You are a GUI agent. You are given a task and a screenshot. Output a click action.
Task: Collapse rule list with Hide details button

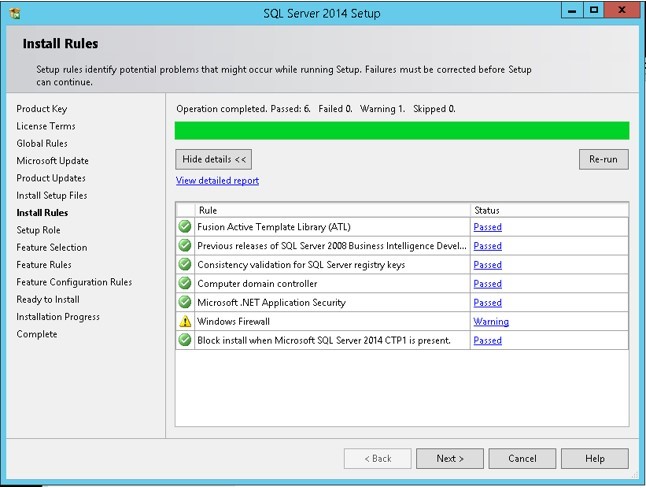coord(213,159)
